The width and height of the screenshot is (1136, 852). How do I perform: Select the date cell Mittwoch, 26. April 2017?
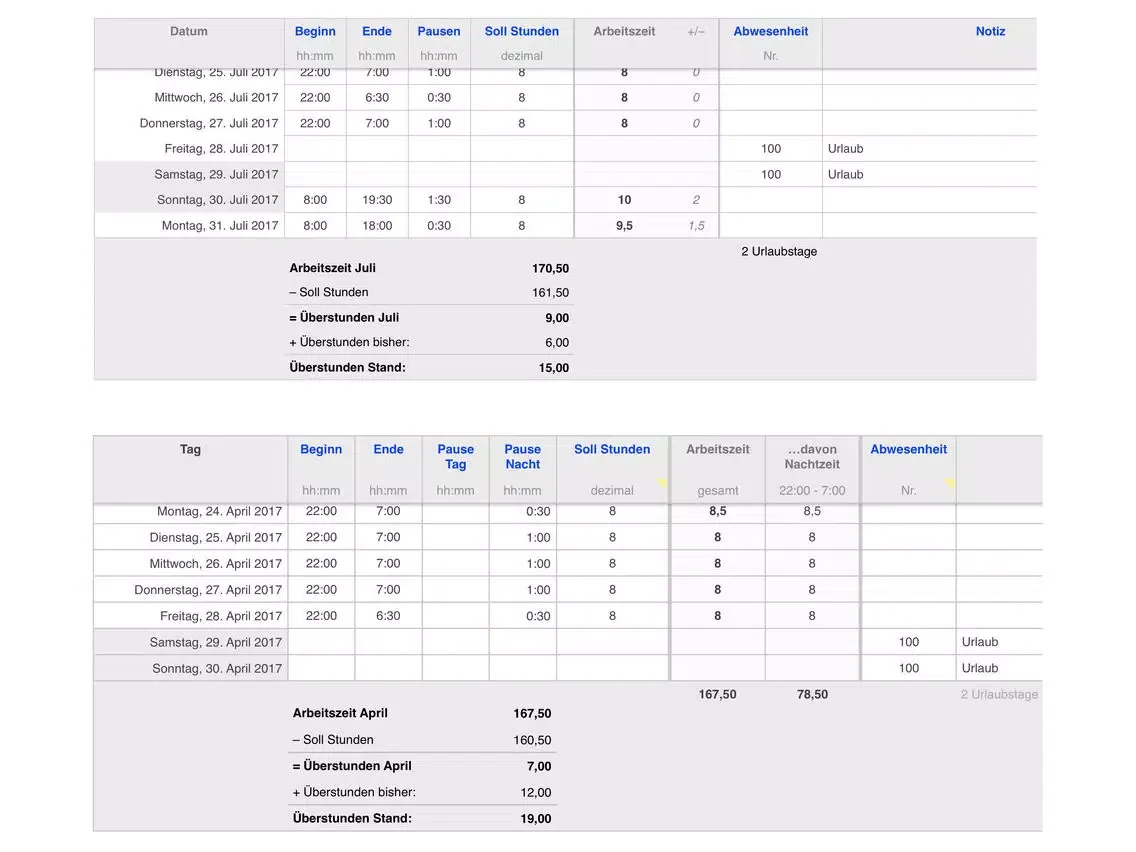[x=216, y=564]
